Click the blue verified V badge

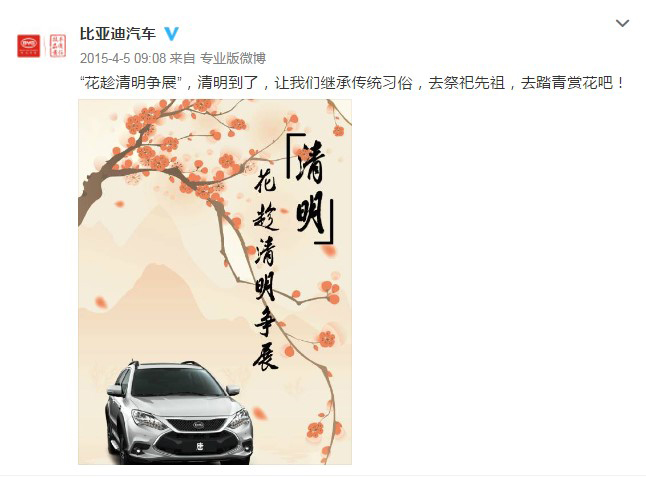coord(171,33)
